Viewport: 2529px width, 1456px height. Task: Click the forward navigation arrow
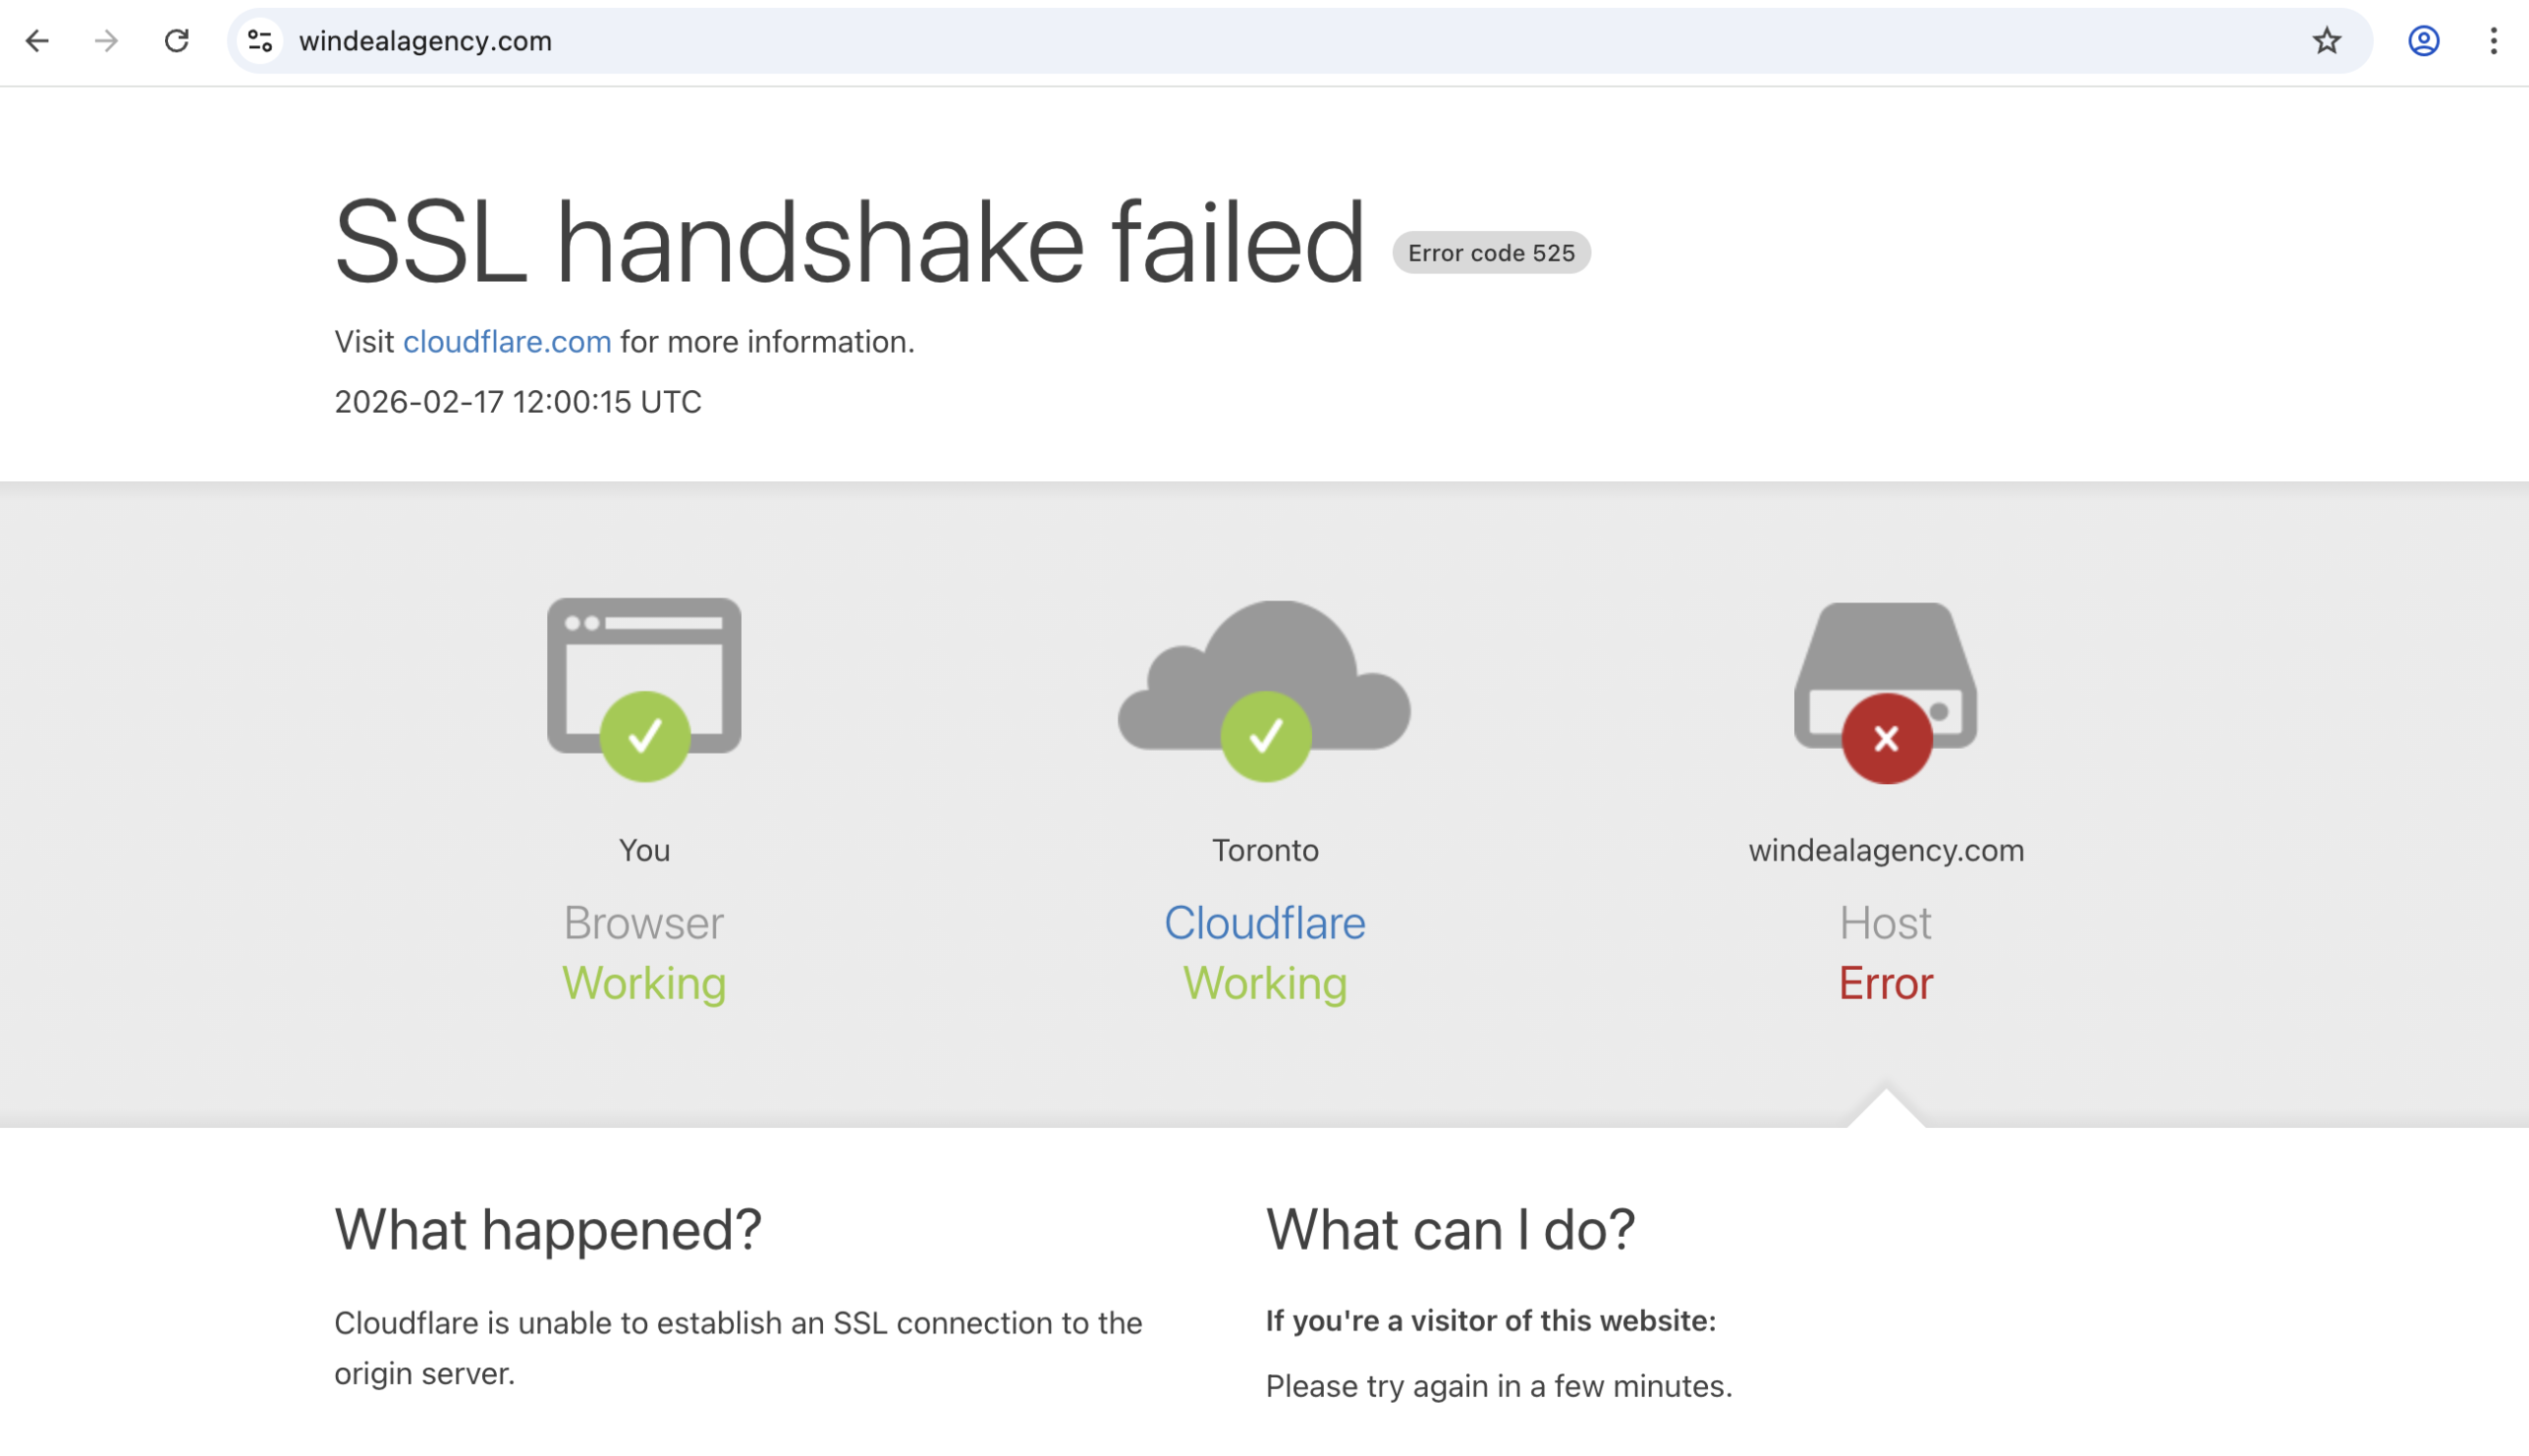(105, 41)
